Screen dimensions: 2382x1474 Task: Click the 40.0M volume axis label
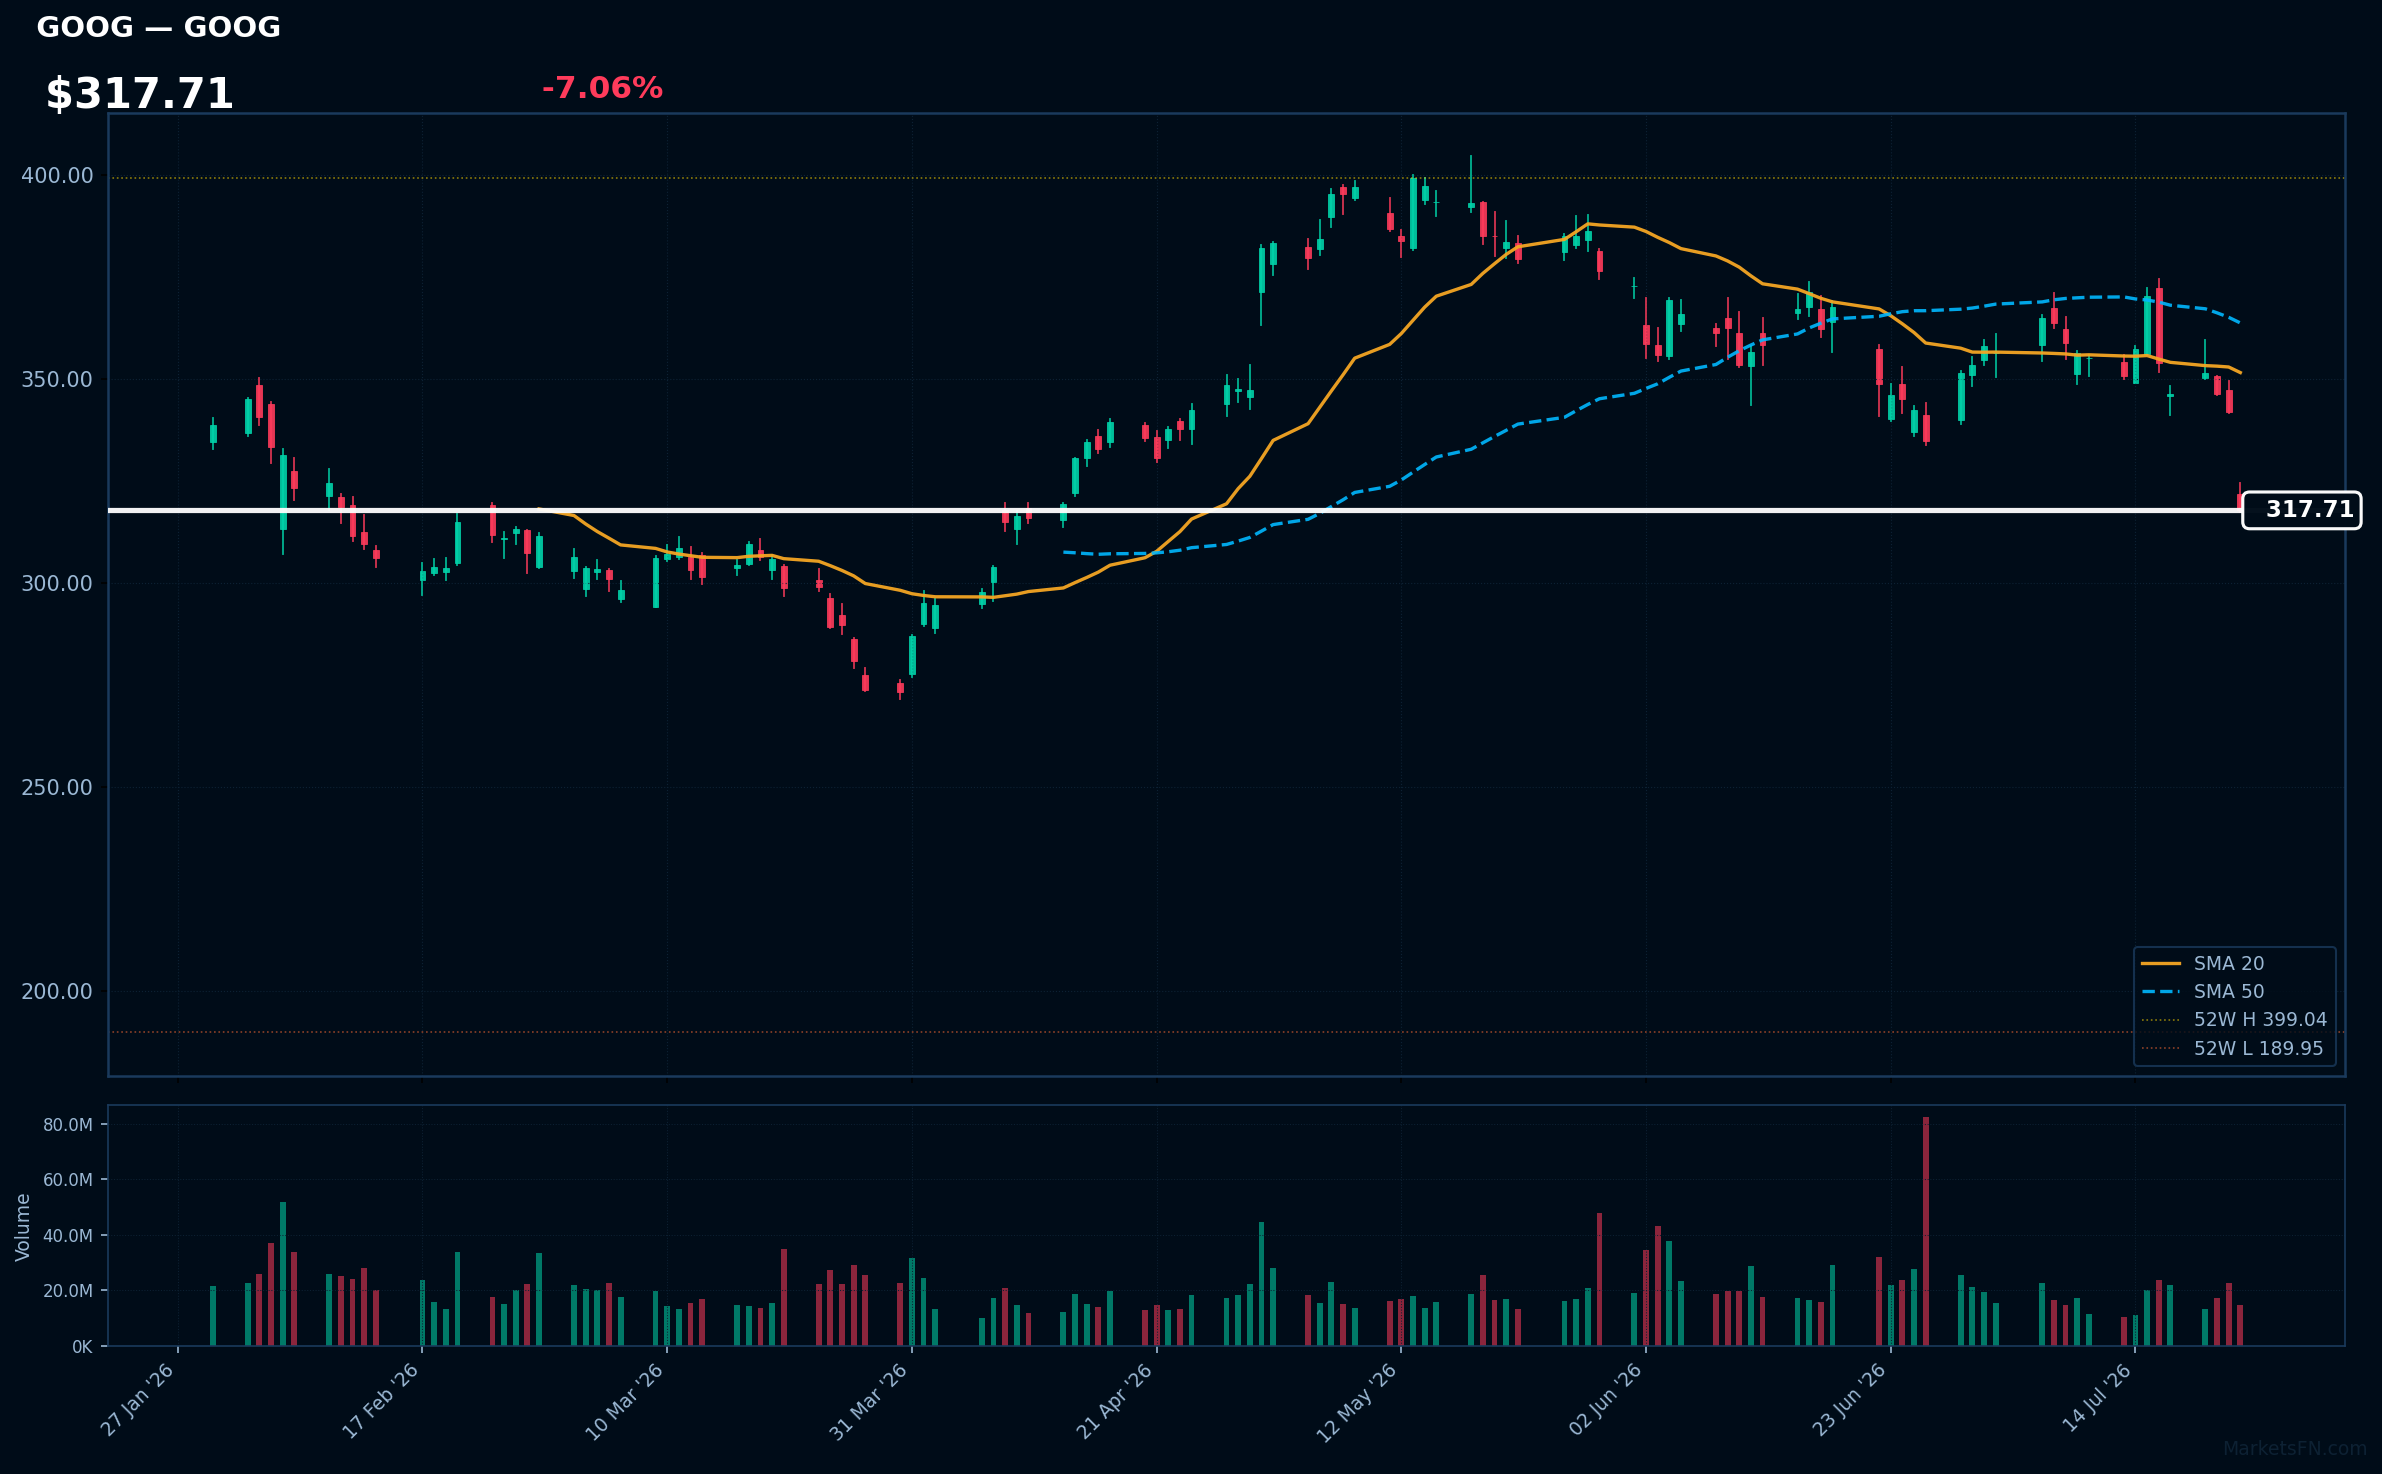pos(68,1236)
